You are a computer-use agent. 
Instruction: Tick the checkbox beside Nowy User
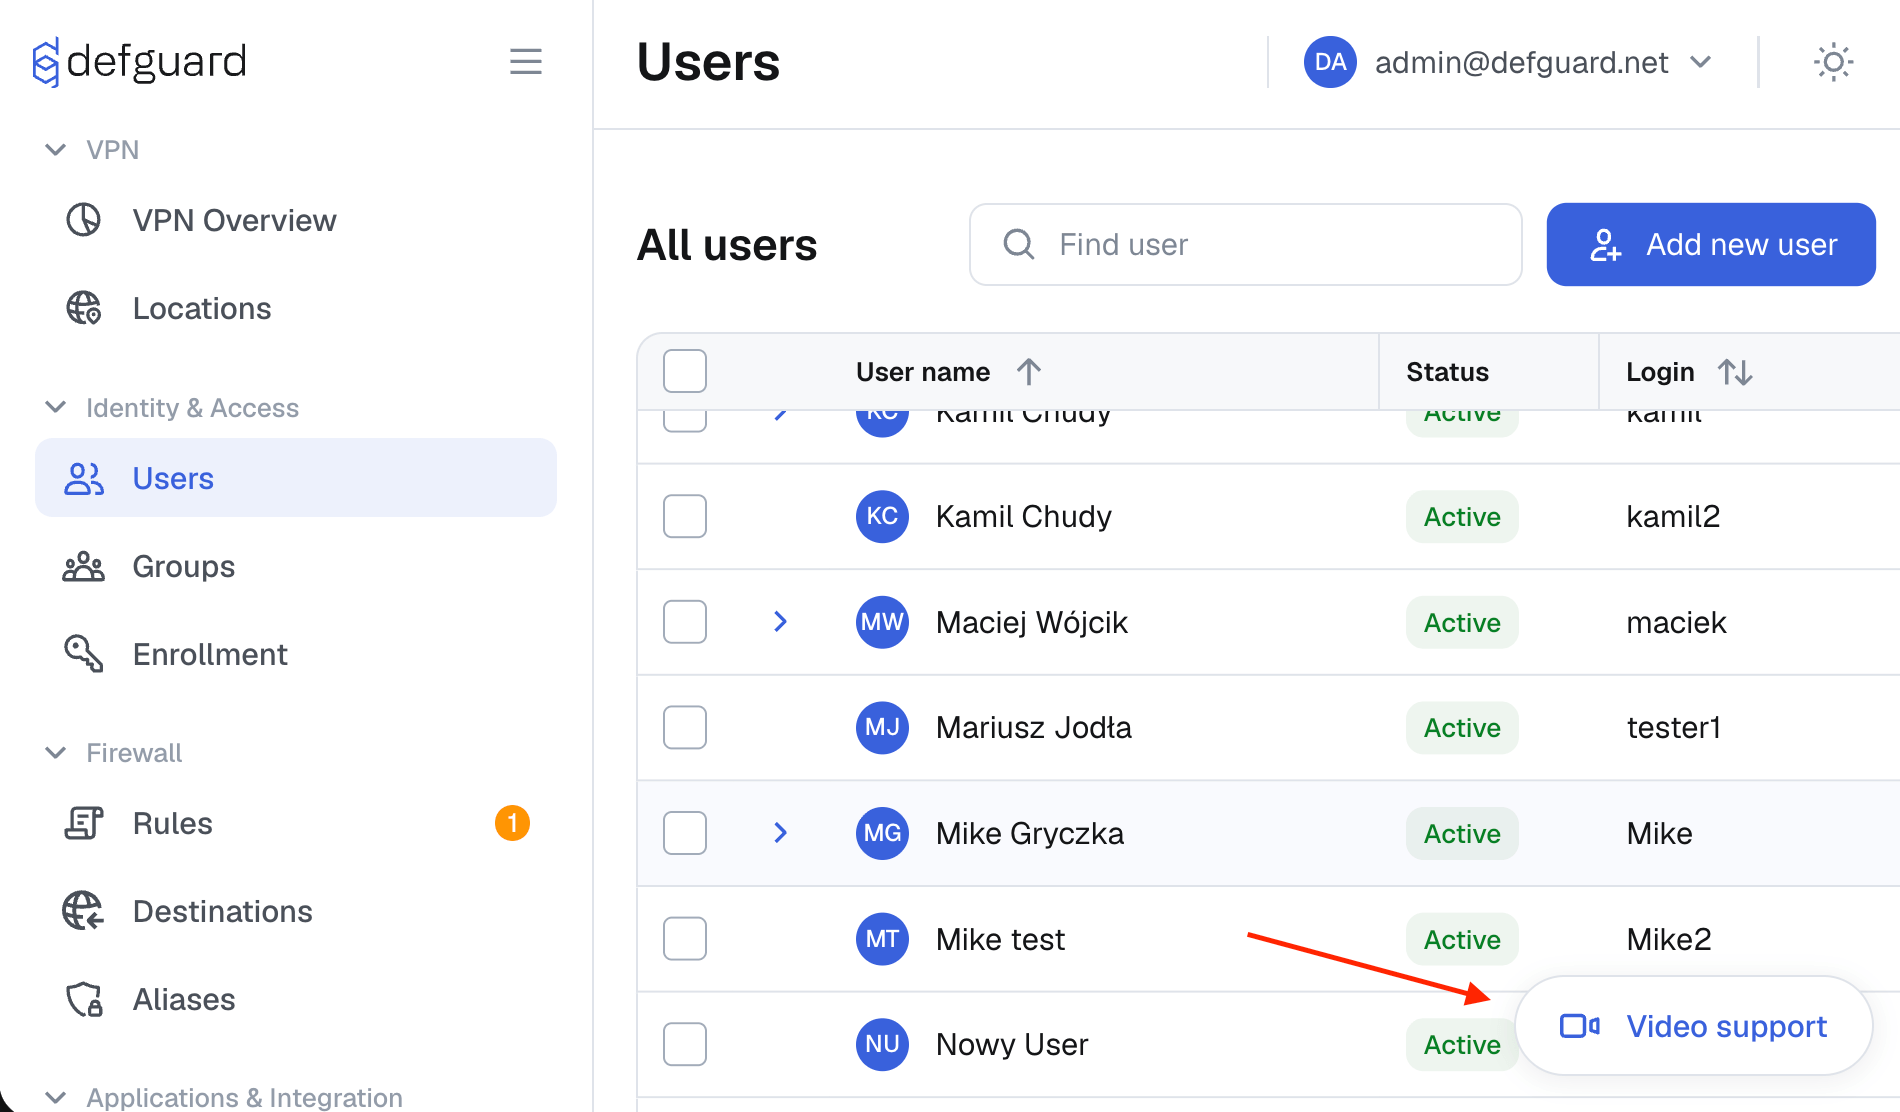pyautogui.click(x=684, y=1044)
